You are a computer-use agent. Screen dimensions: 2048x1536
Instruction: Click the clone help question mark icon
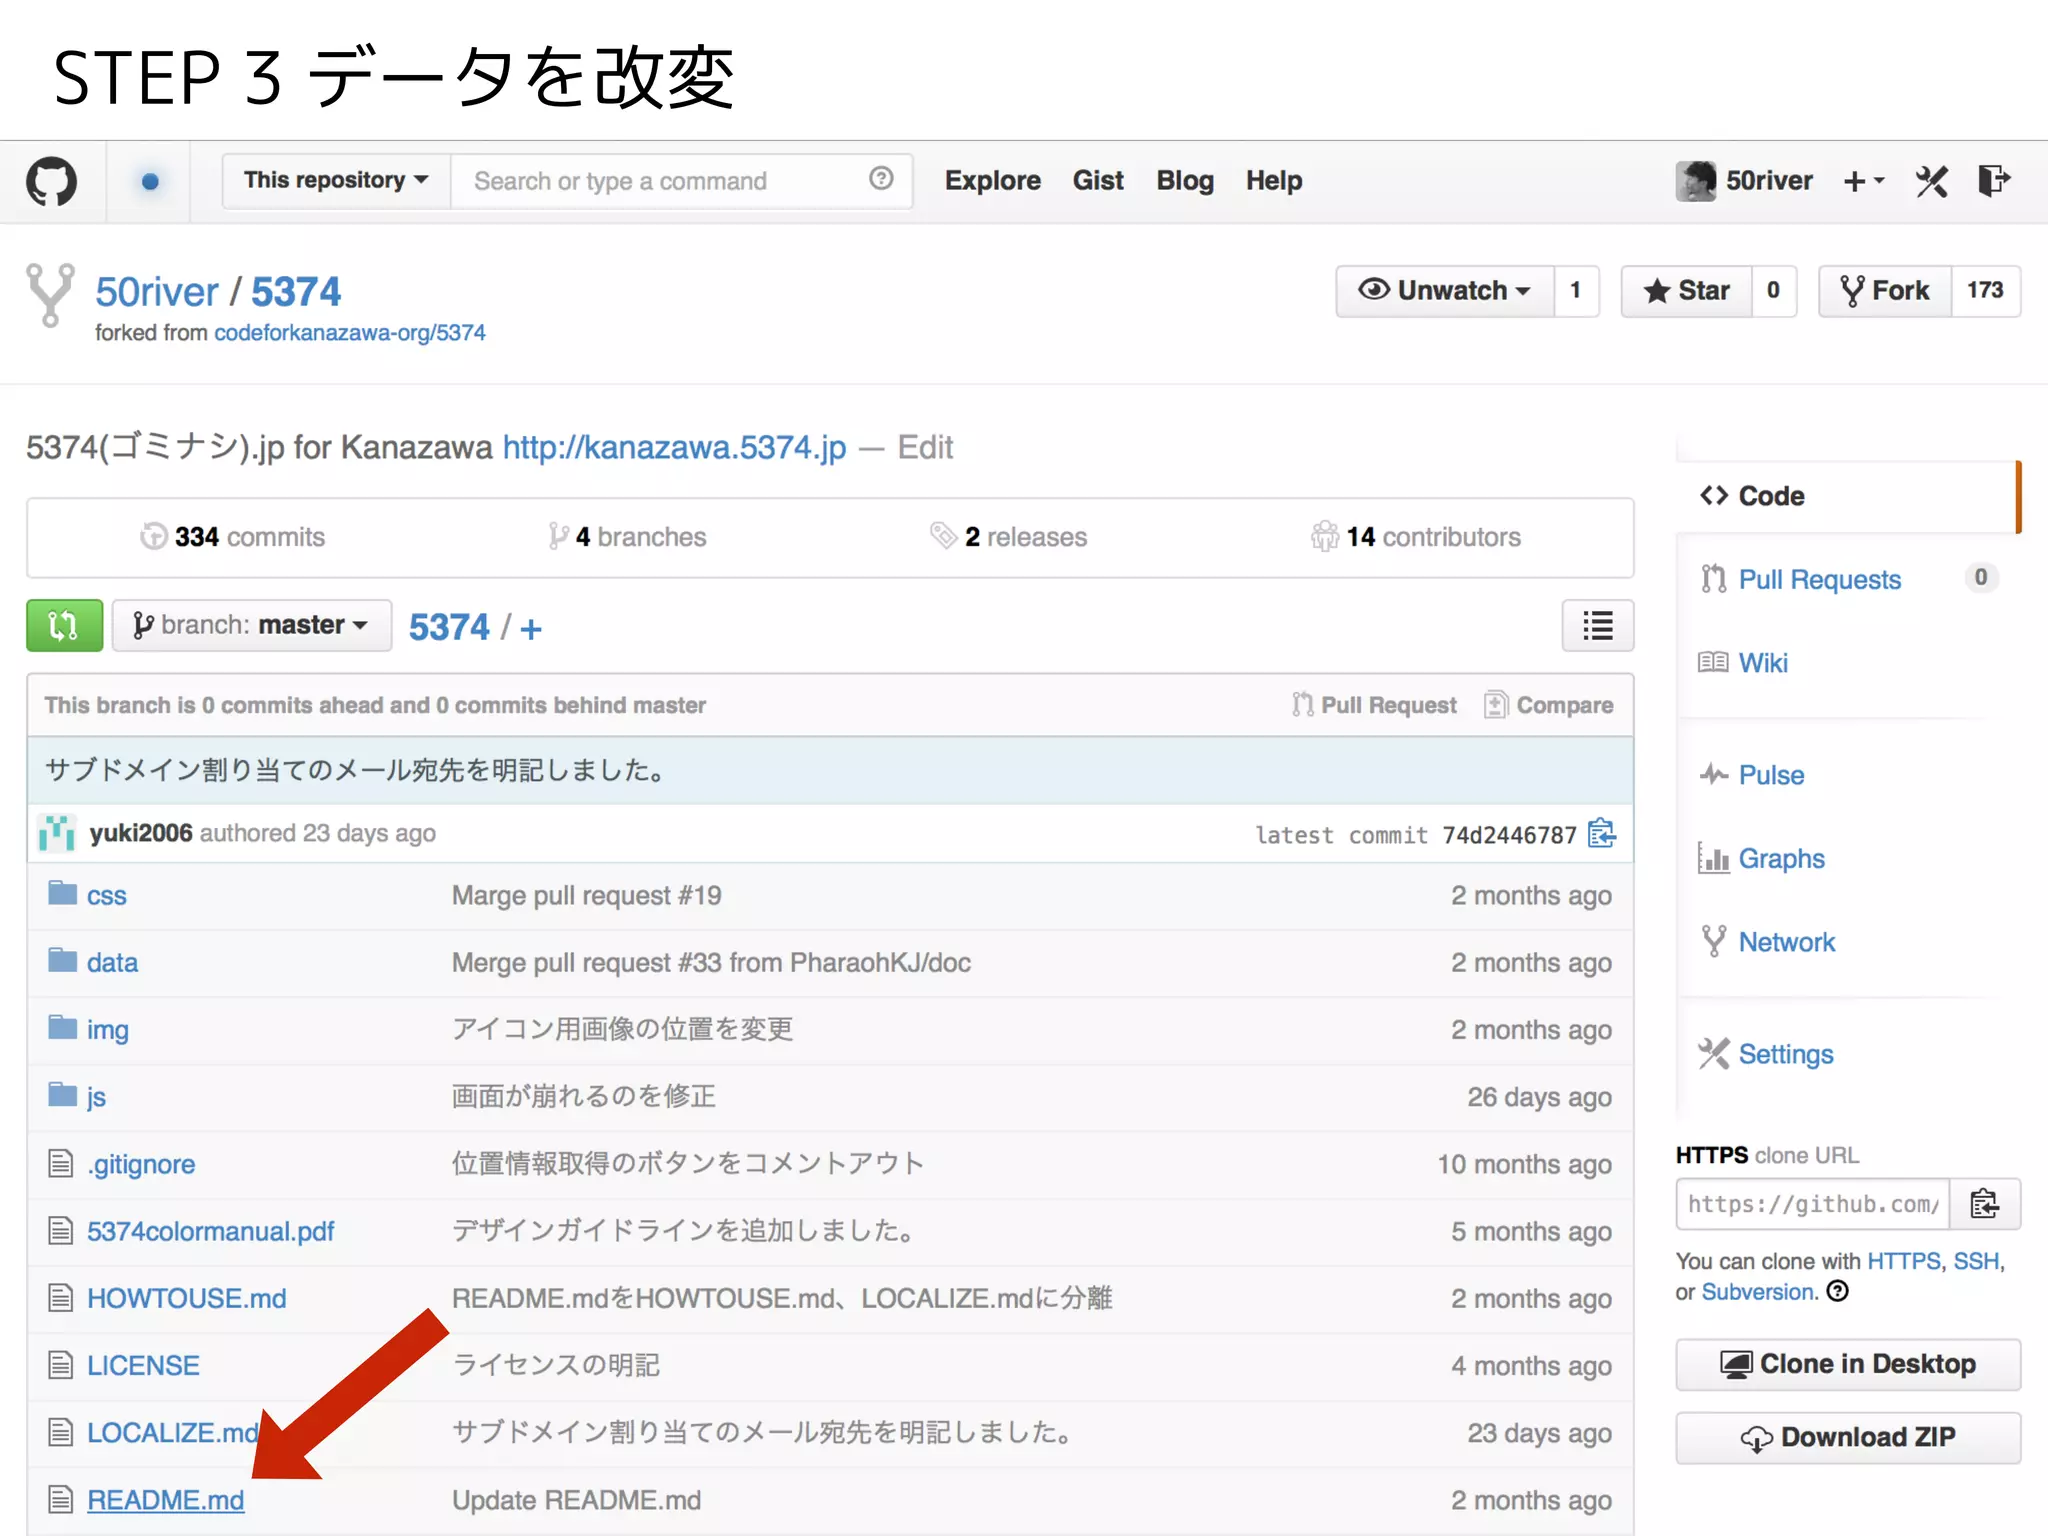1838,1291
